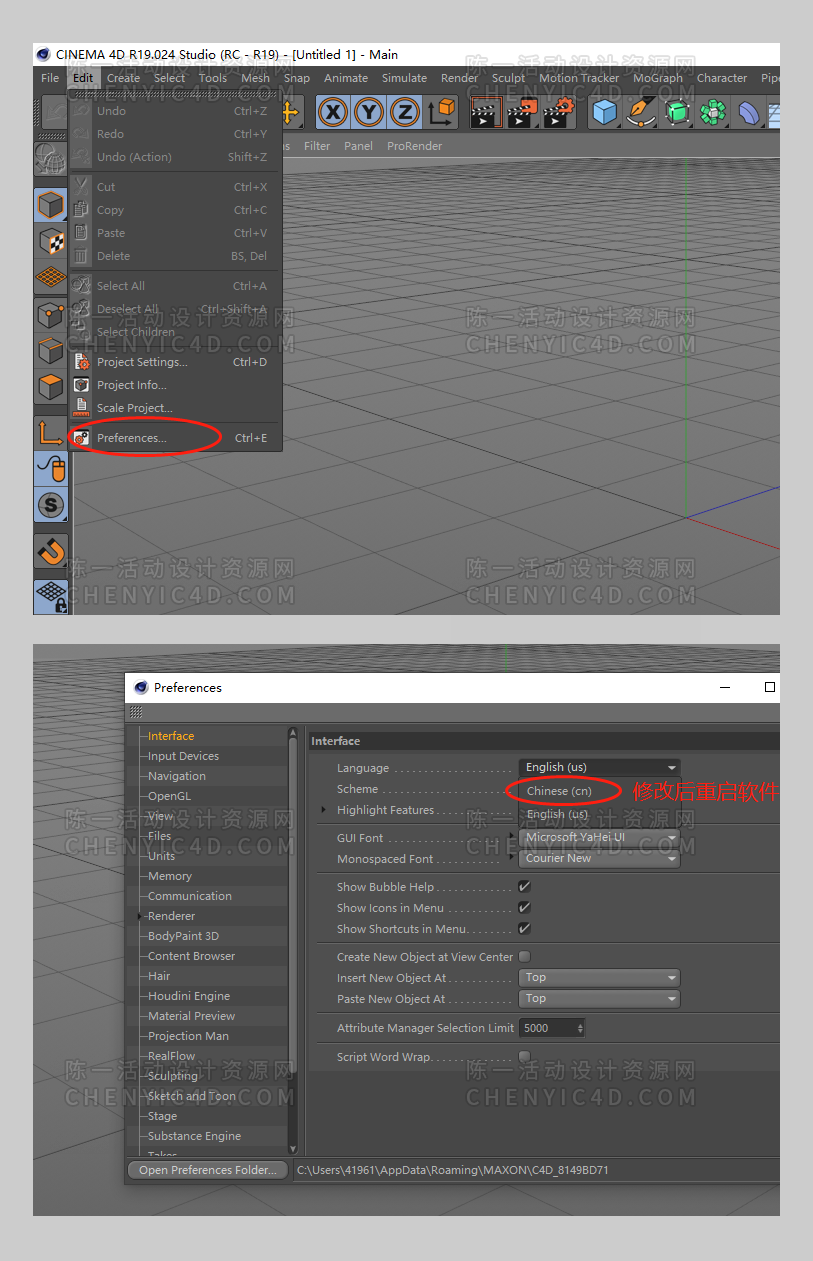Select the Model mode cube icon
Viewport: 813px width, 1261px height.
[51, 206]
